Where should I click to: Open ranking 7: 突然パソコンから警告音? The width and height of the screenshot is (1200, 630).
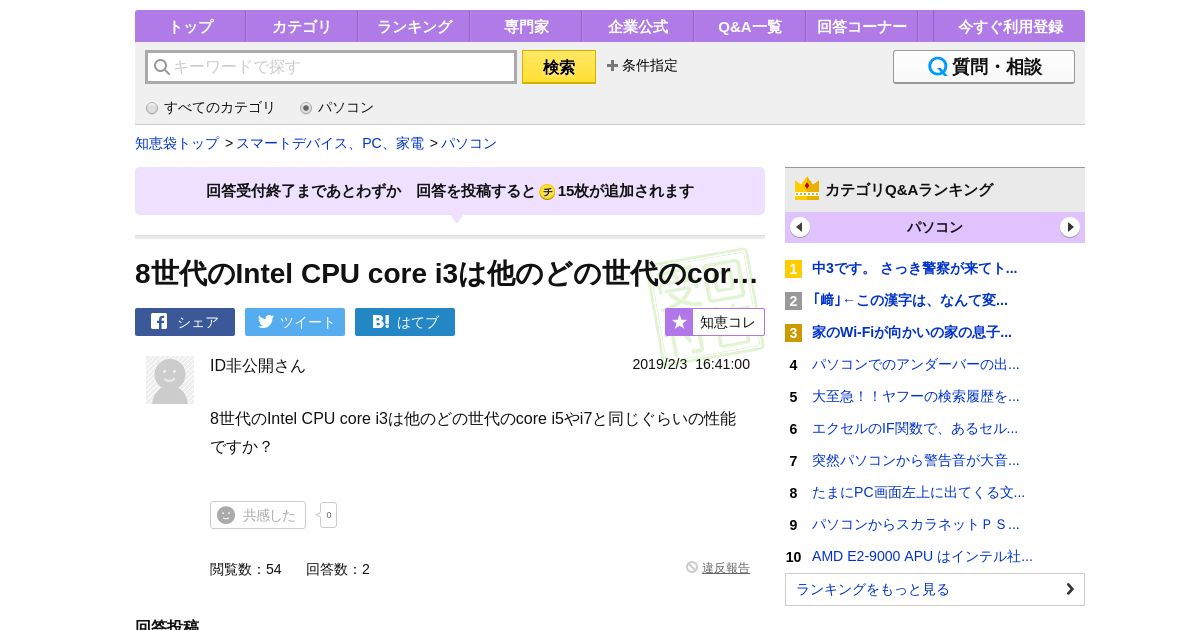pyautogui.click(x=916, y=460)
